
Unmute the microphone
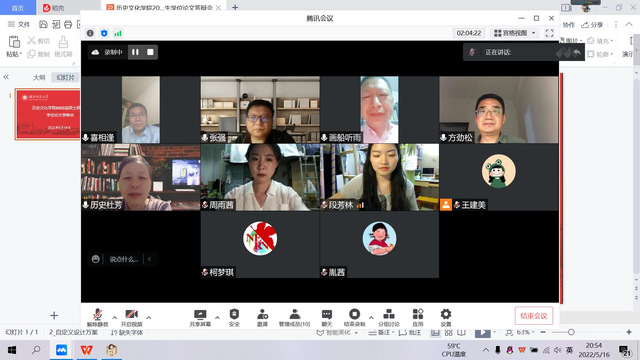[97, 318]
